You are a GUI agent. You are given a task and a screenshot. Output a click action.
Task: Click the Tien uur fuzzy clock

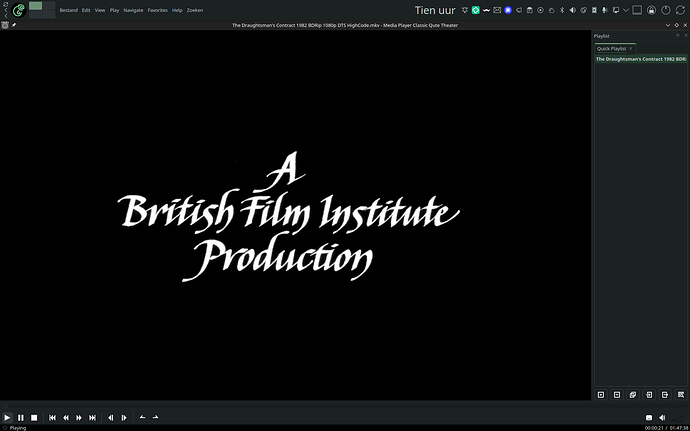[435, 10]
